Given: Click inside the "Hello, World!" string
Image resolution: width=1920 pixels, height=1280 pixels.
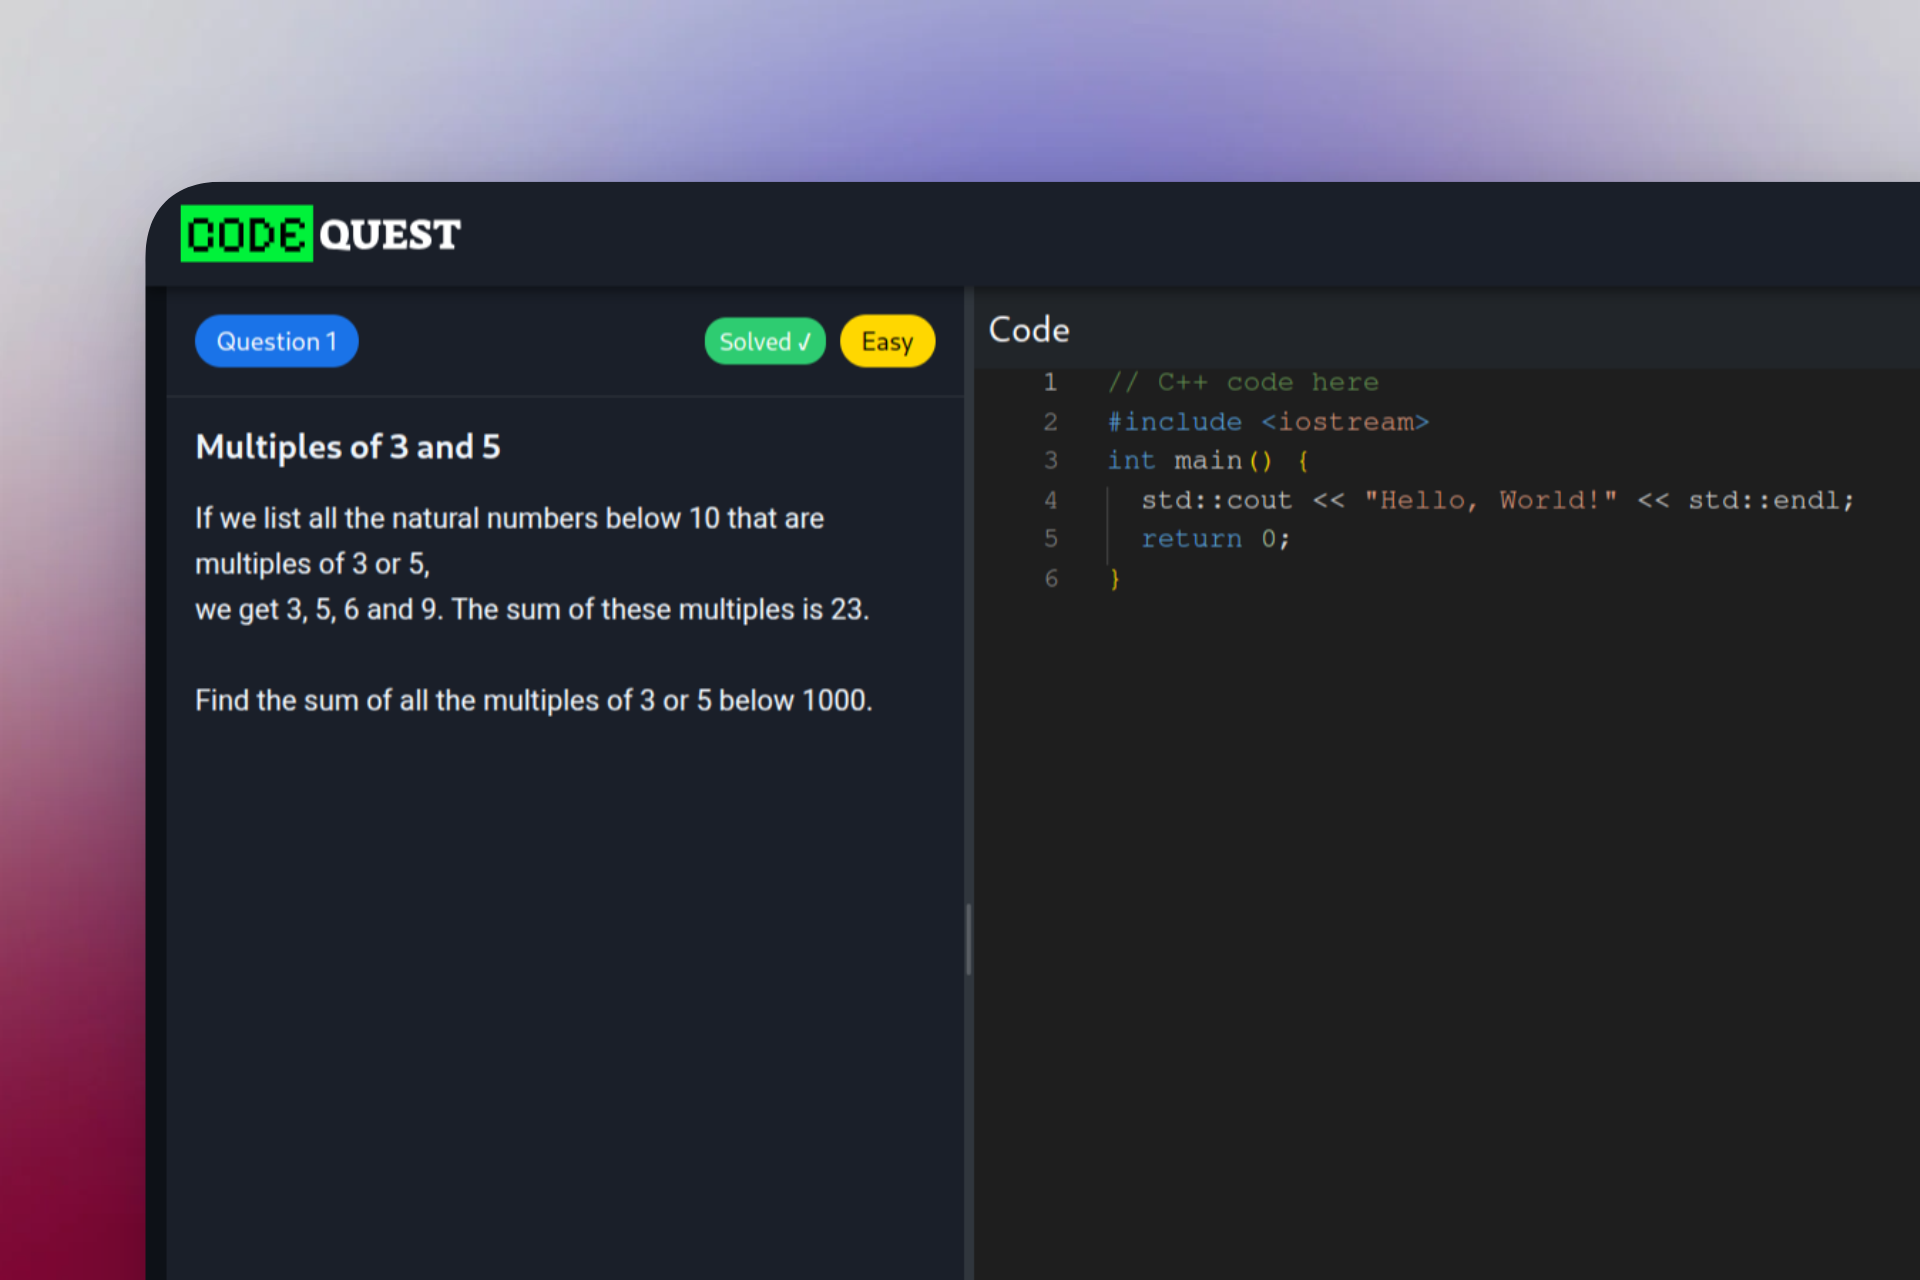Looking at the screenshot, I should (x=1490, y=500).
